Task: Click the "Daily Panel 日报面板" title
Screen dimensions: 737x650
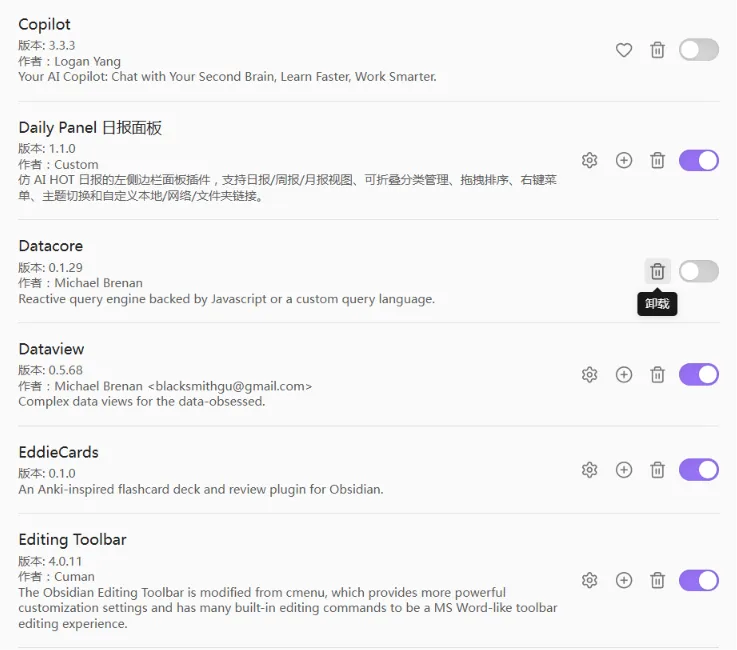Action: pyautogui.click(x=90, y=128)
